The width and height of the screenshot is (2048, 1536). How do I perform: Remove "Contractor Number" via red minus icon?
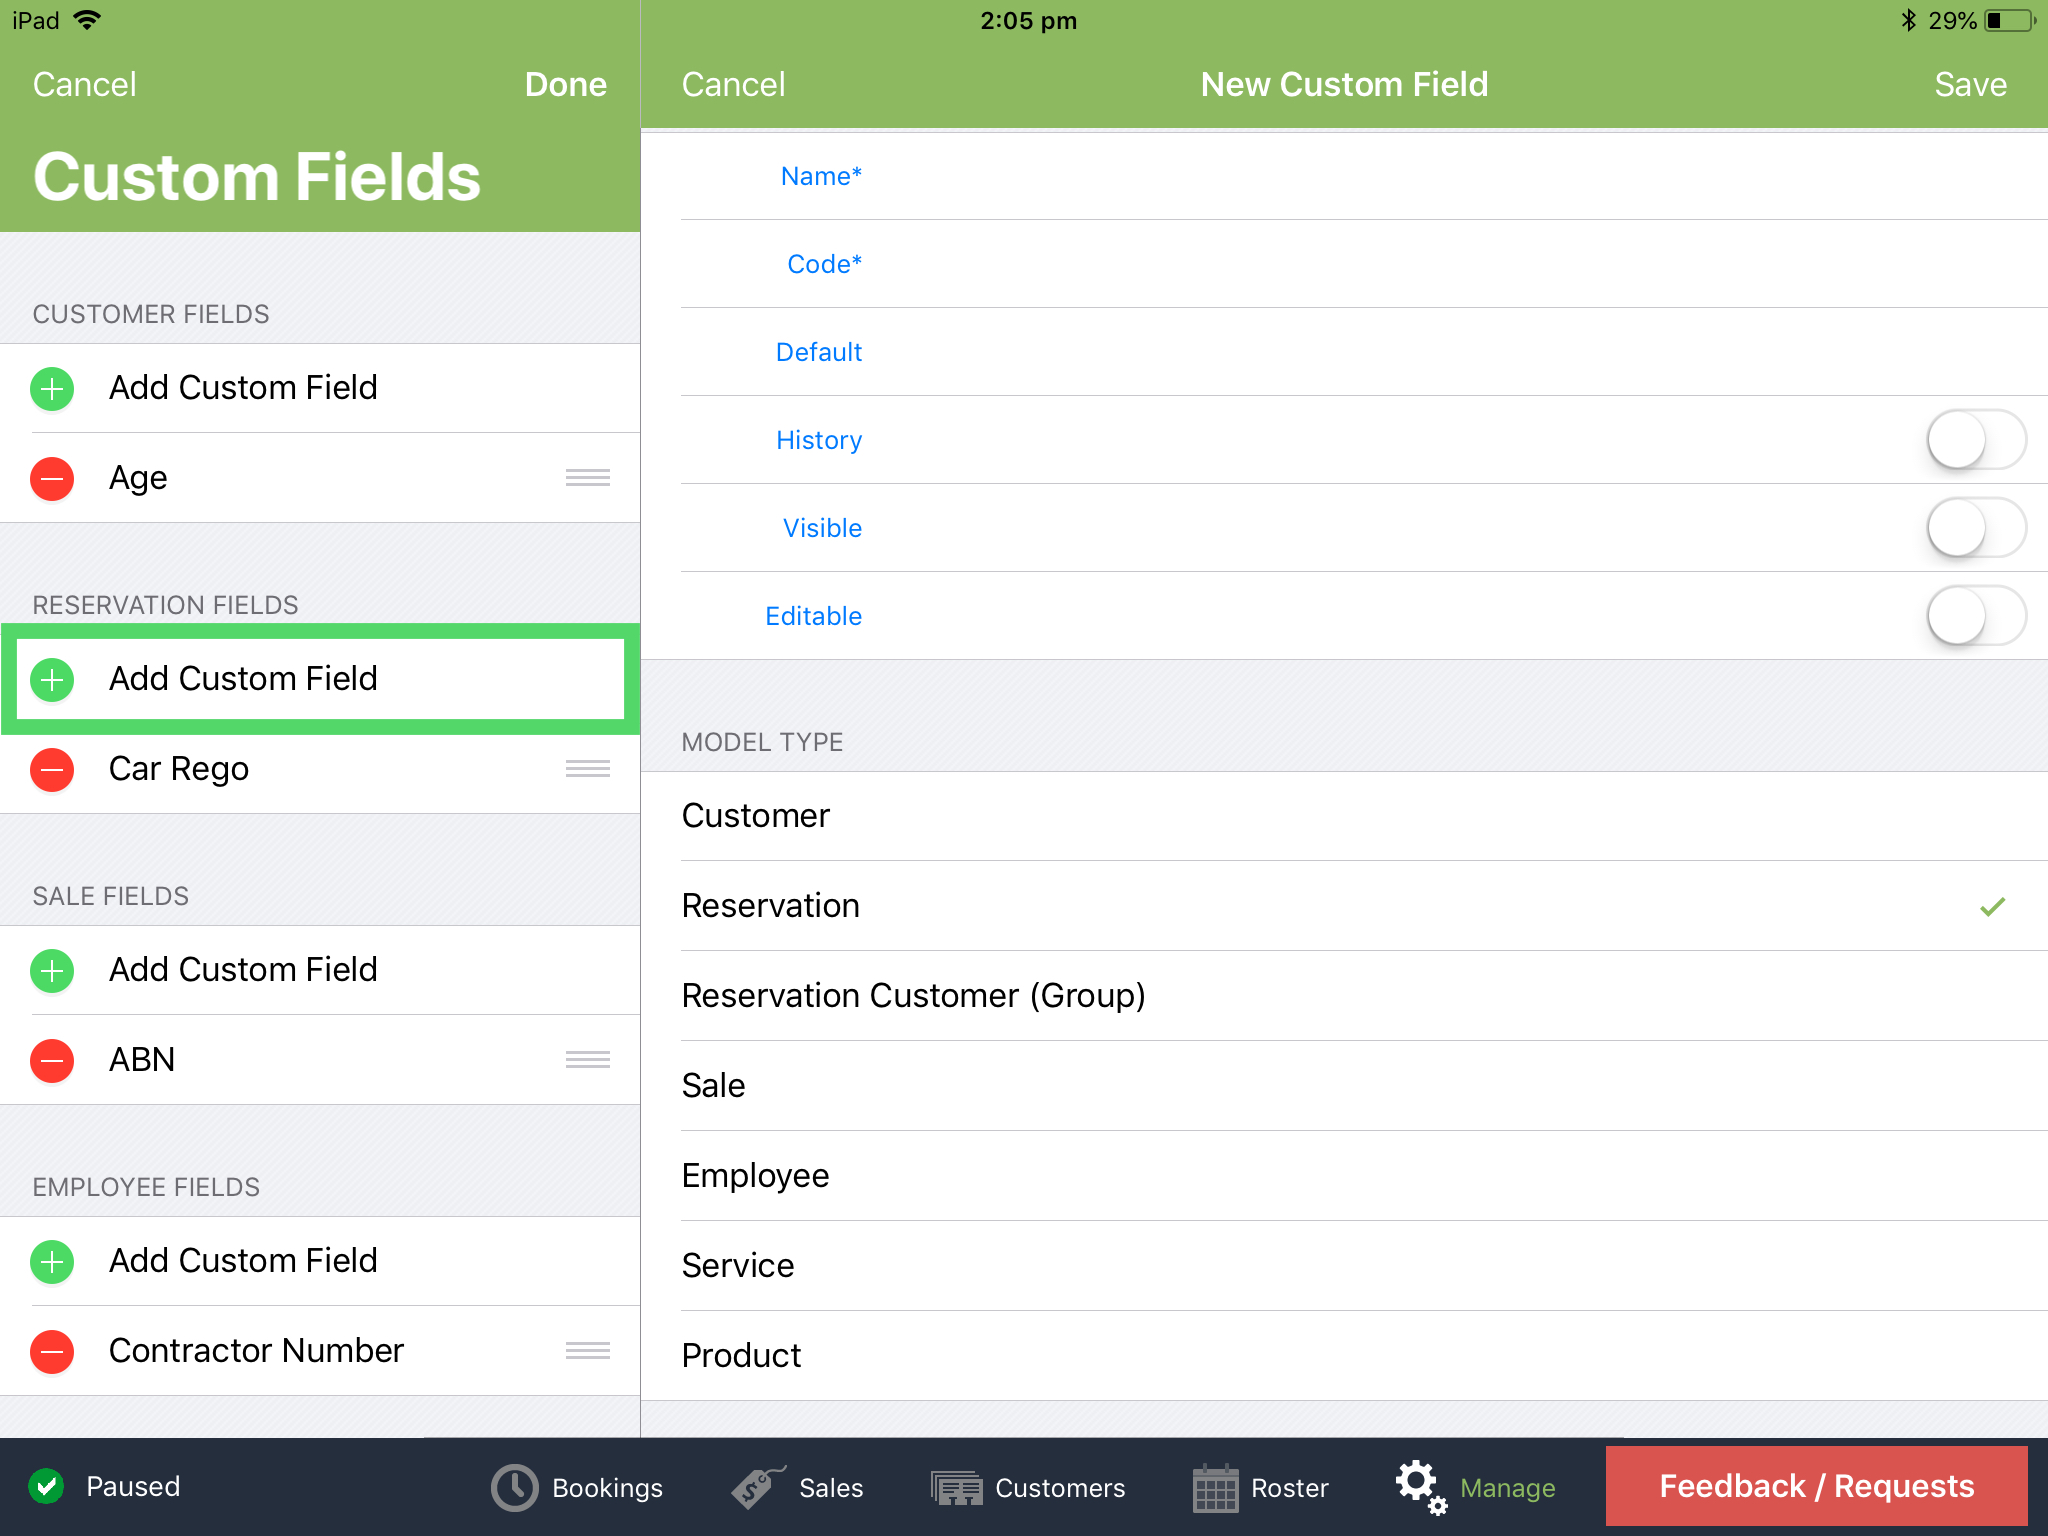(x=51, y=1351)
